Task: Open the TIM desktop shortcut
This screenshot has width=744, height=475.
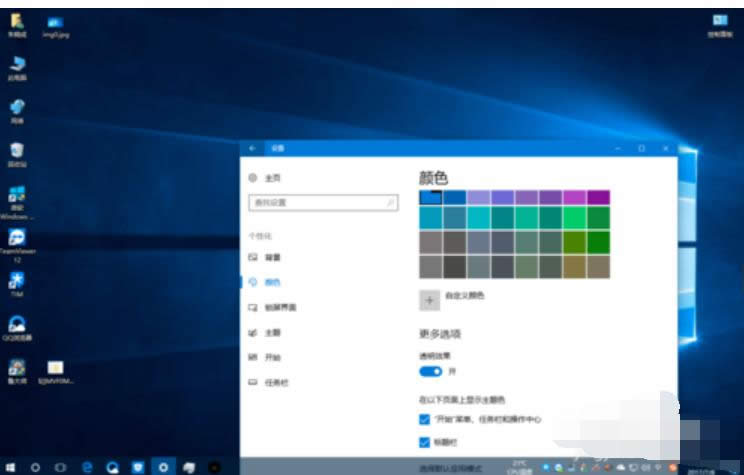Action: [x=17, y=282]
